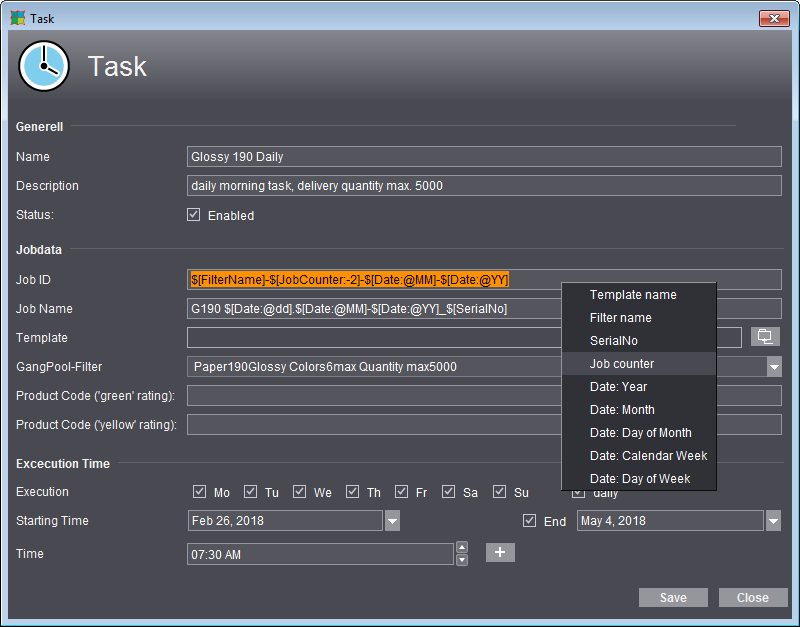Click the Template browse icon button
800x627 pixels.
[765, 337]
